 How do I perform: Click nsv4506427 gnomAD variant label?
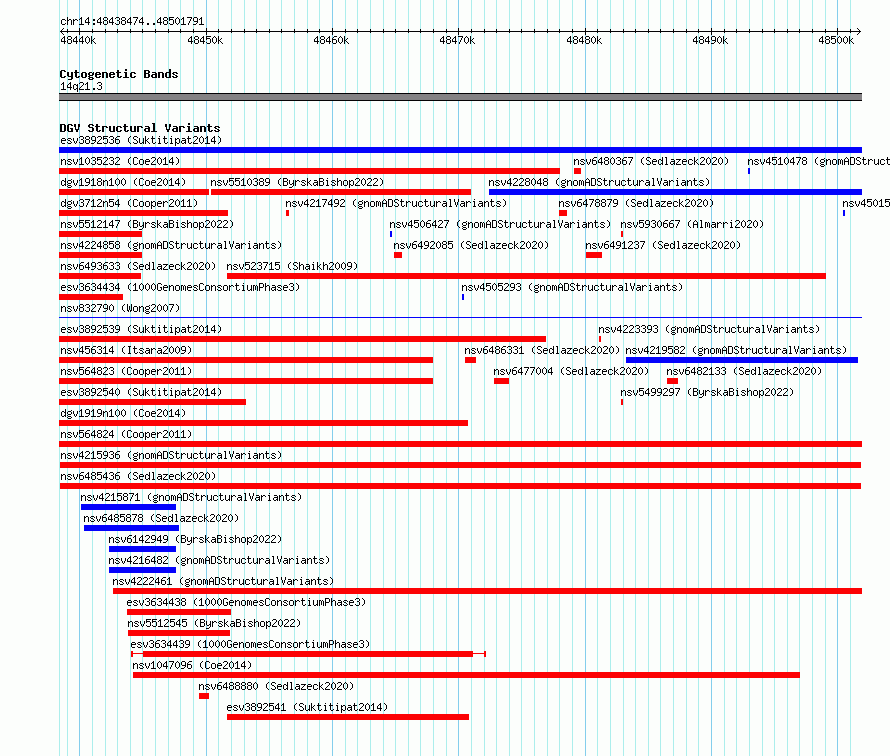(499, 224)
